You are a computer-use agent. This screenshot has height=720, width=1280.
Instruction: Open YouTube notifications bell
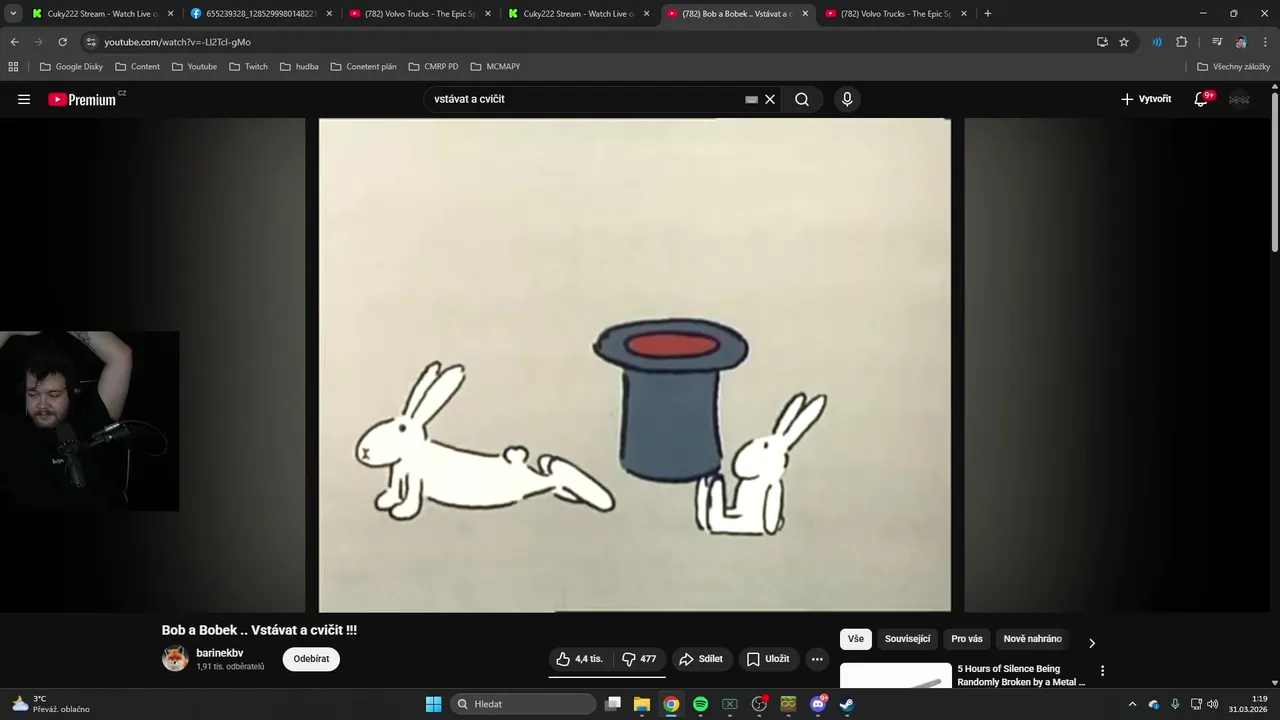[1201, 99]
